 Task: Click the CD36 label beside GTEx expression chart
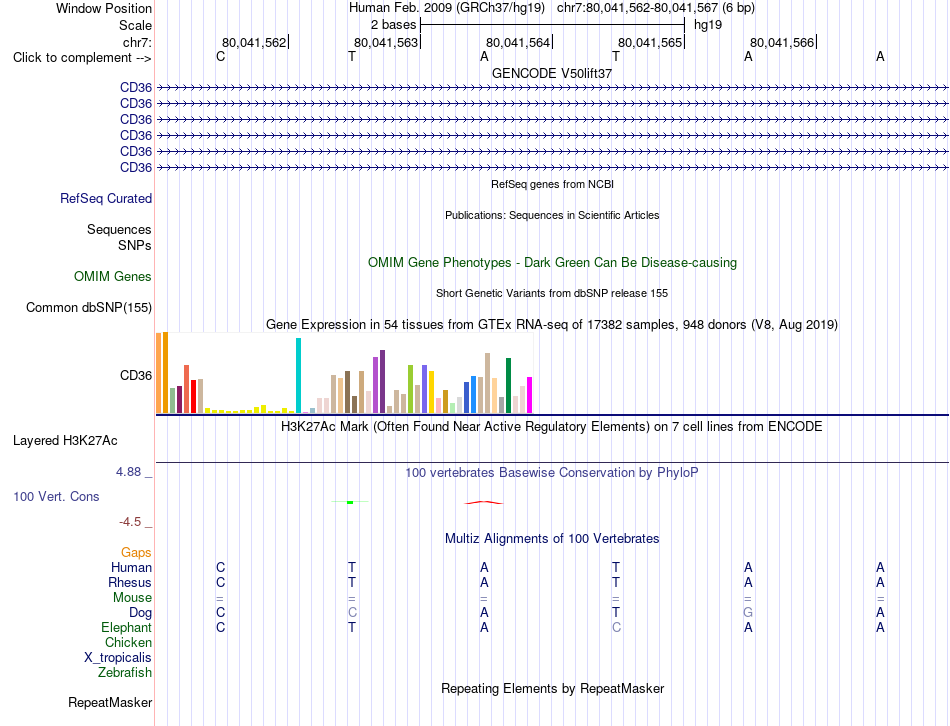136,375
